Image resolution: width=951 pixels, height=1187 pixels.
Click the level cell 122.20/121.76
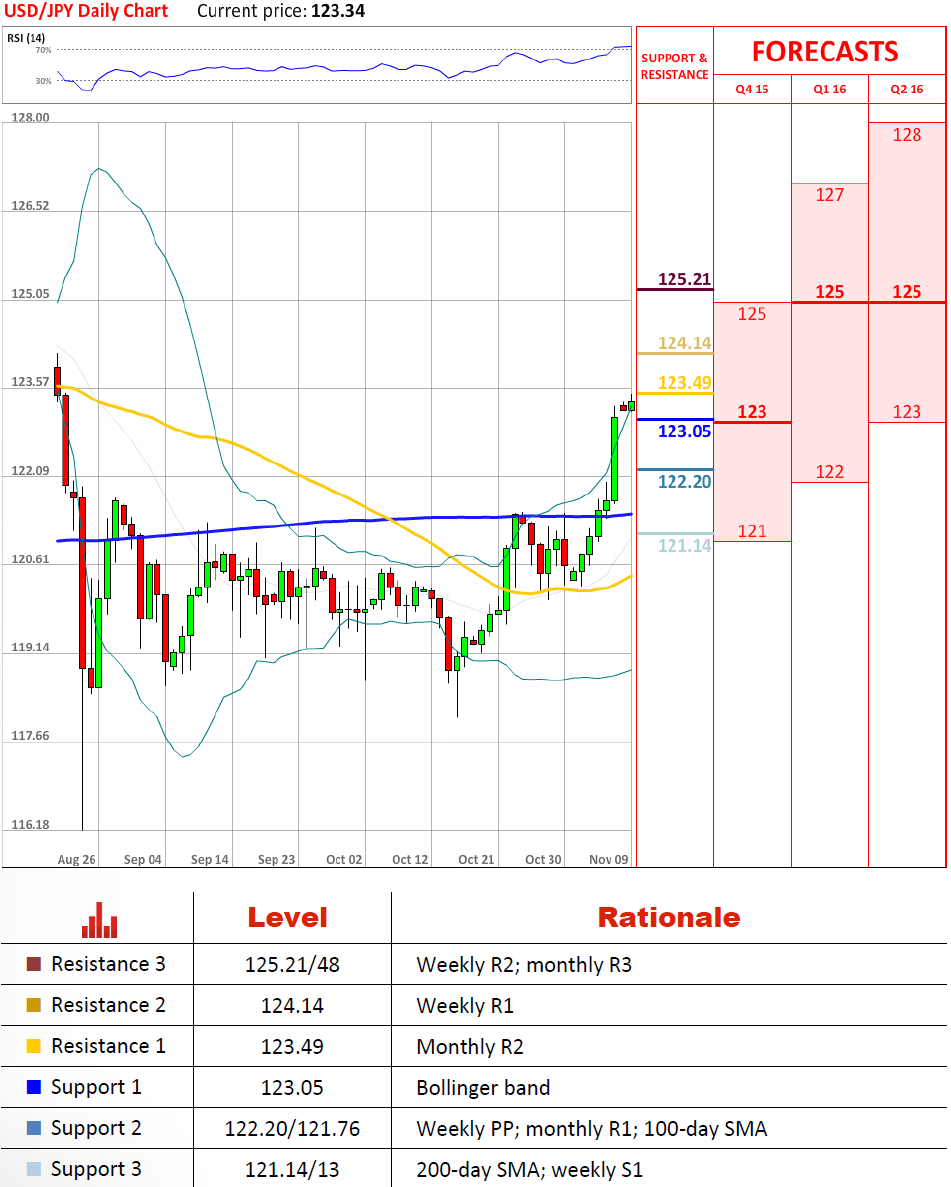292,1129
